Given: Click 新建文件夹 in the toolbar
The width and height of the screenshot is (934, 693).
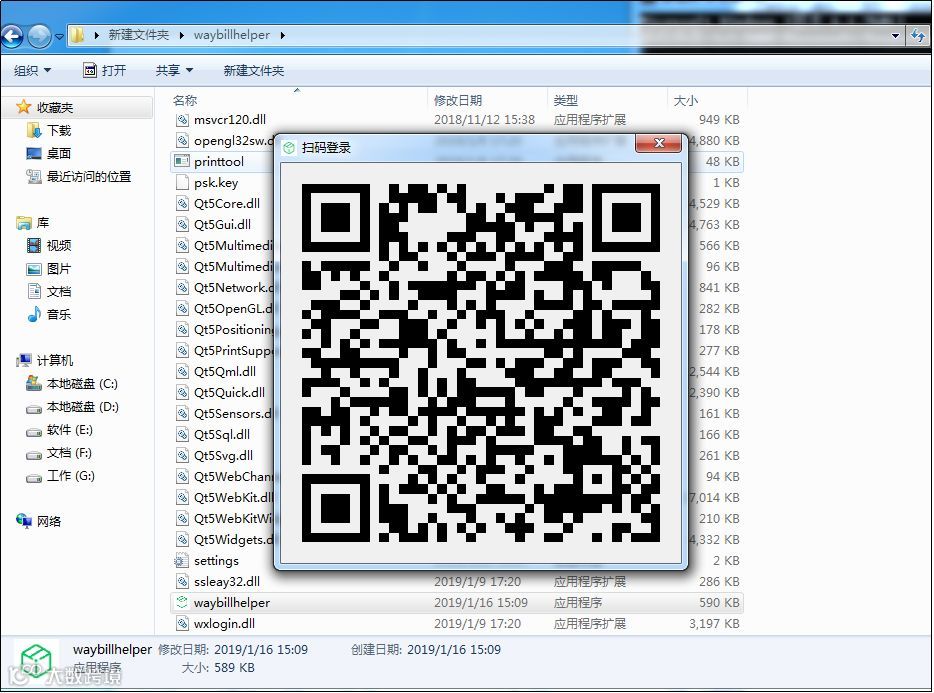Looking at the screenshot, I should 253,70.
